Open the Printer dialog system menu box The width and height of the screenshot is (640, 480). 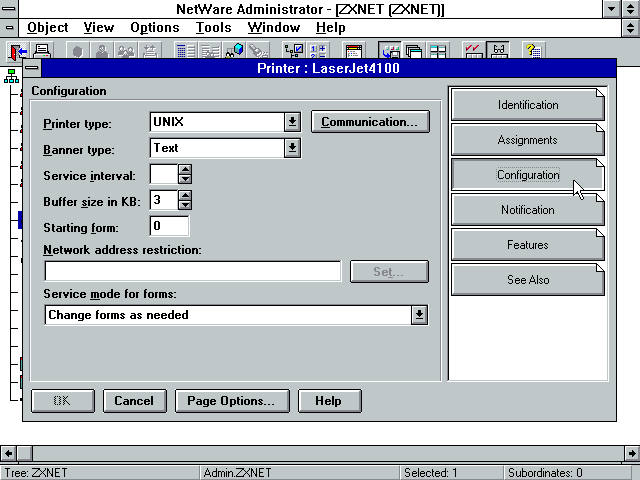[32, 68]
